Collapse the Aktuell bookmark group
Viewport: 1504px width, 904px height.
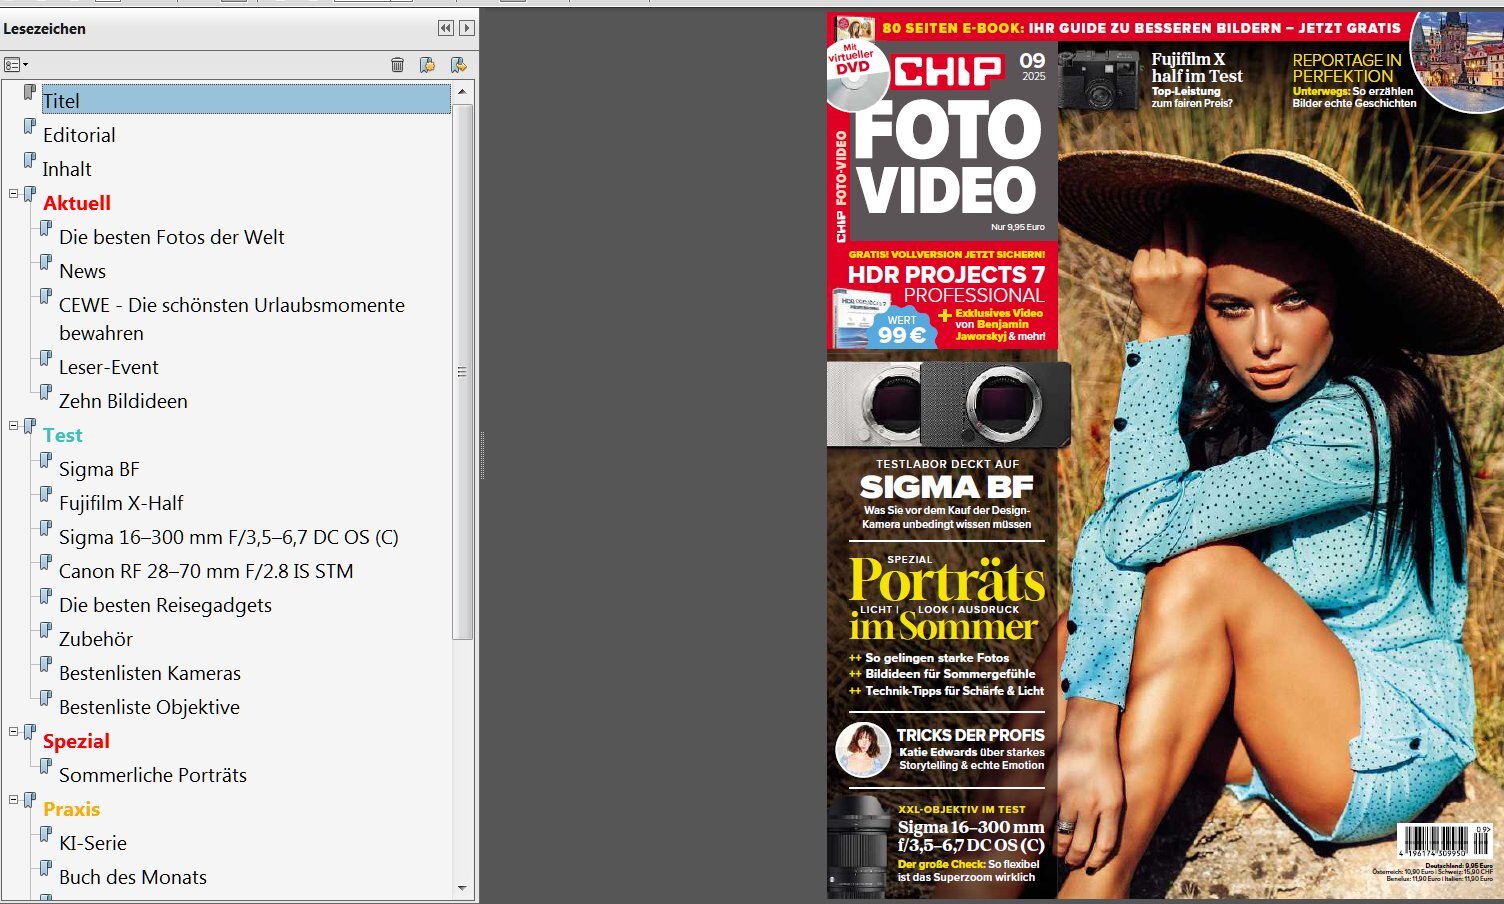tap(14, 194)
